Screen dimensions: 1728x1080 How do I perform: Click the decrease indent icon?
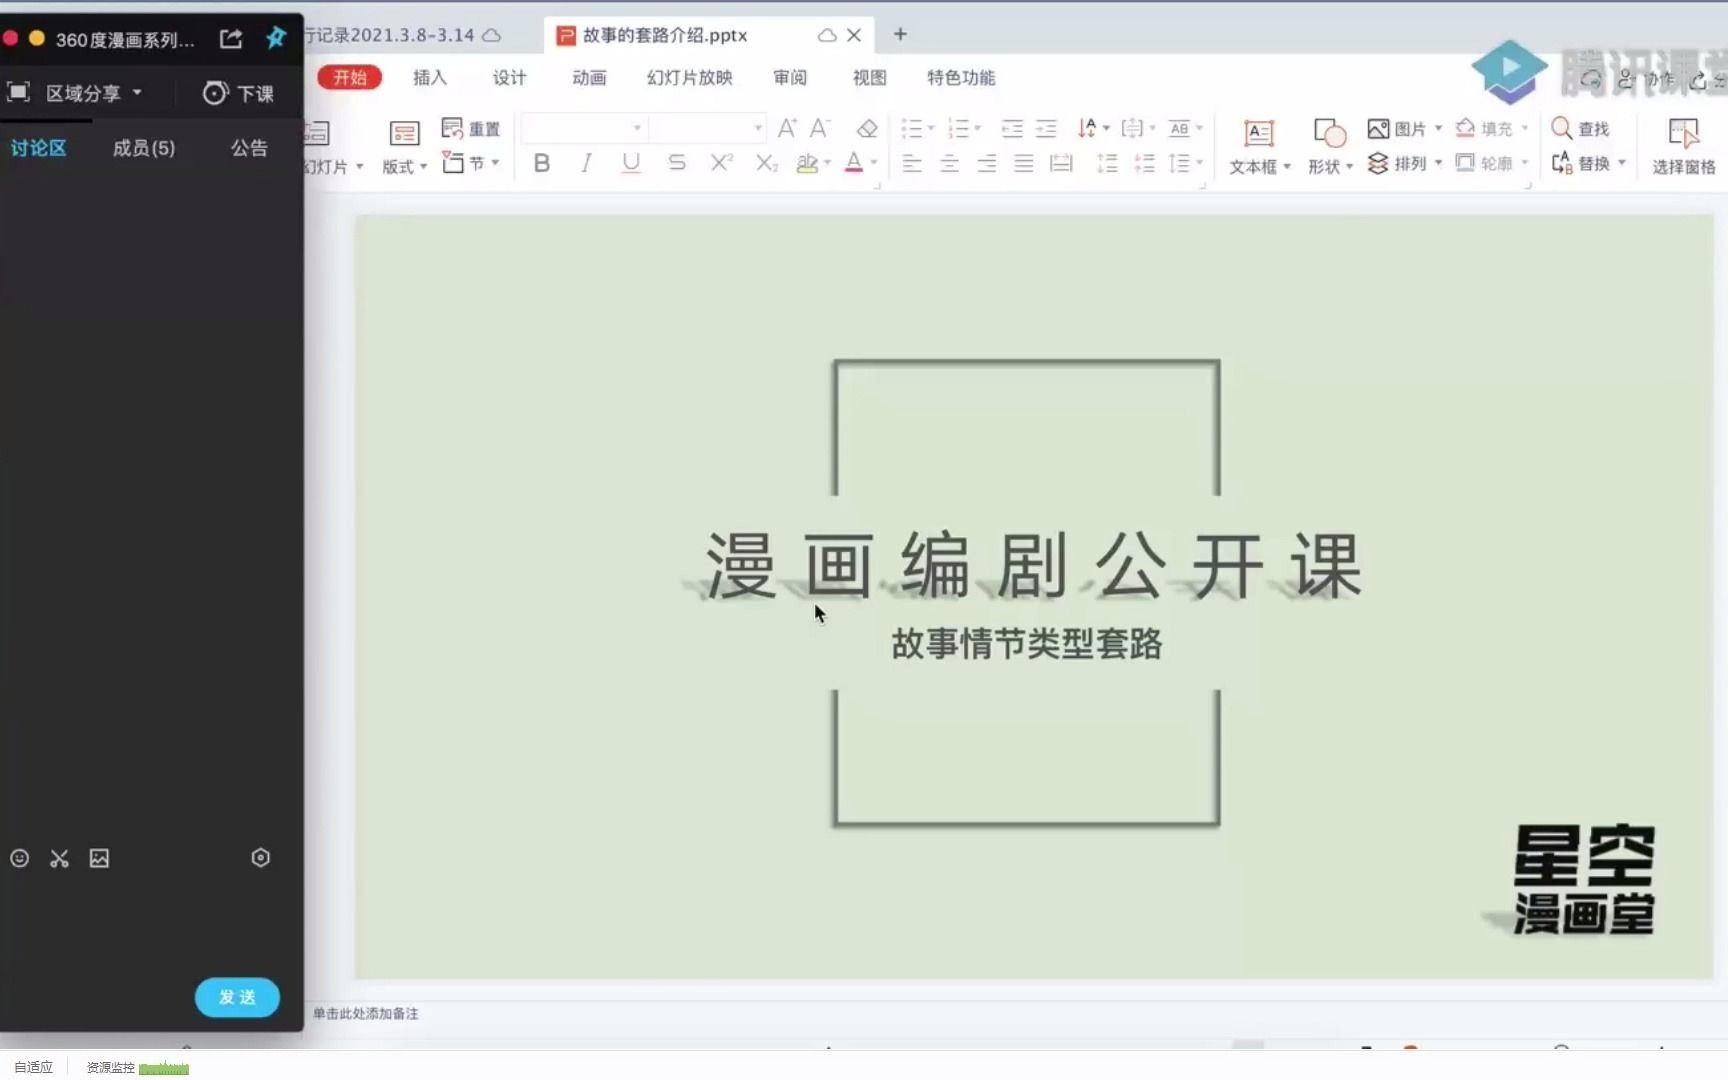point(1012,128)
